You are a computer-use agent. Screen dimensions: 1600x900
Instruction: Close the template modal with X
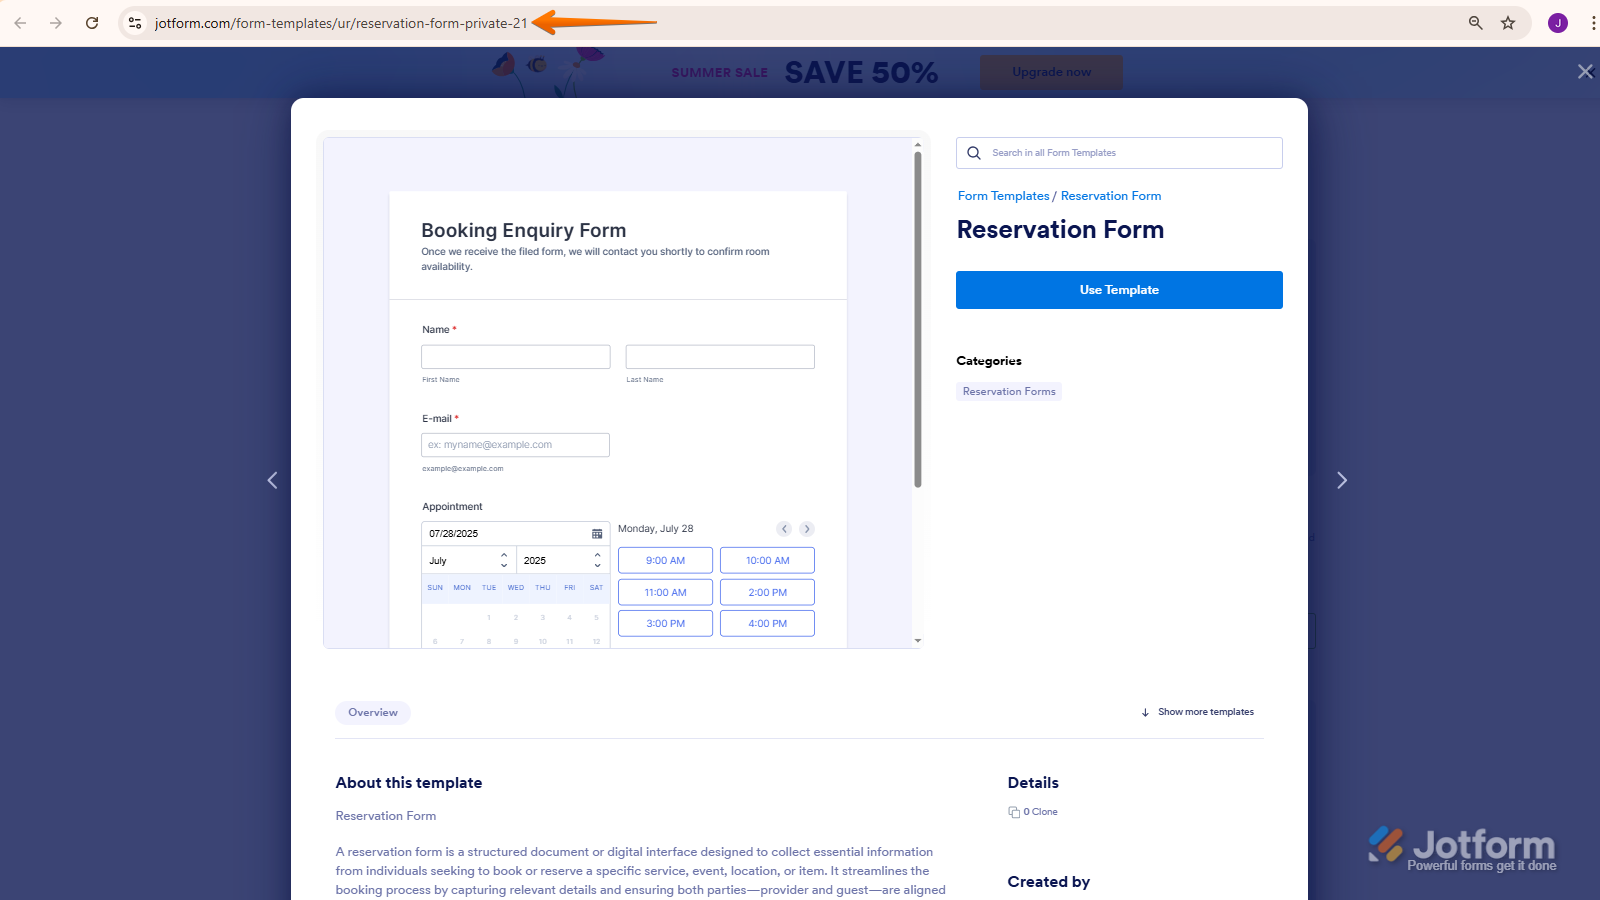coord(1585,71)
